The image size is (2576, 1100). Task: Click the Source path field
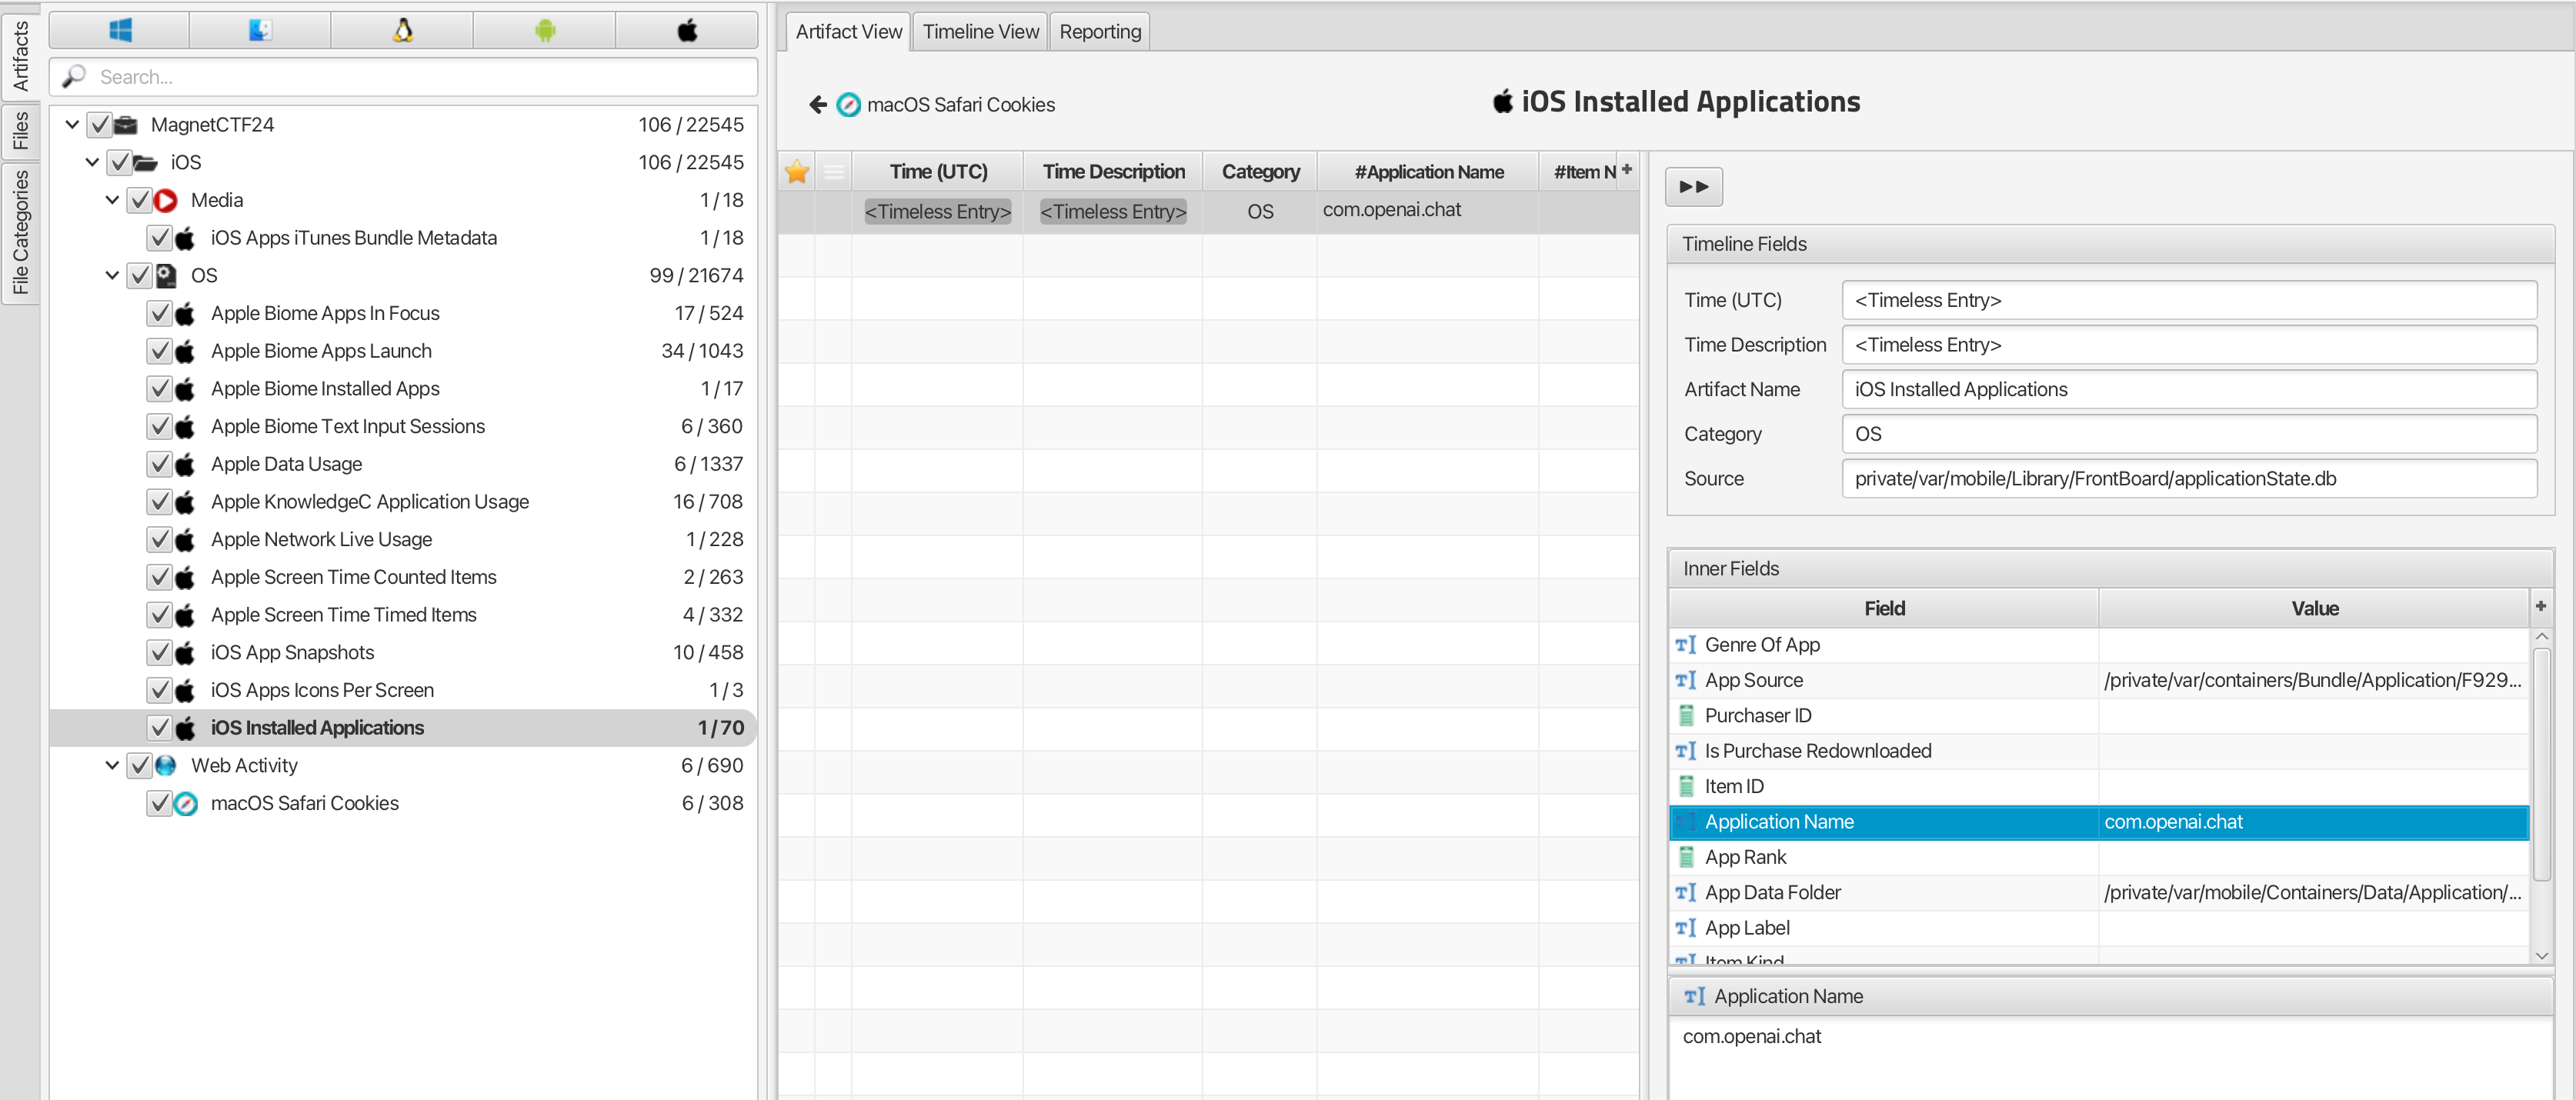click(x=2189, y=478)
